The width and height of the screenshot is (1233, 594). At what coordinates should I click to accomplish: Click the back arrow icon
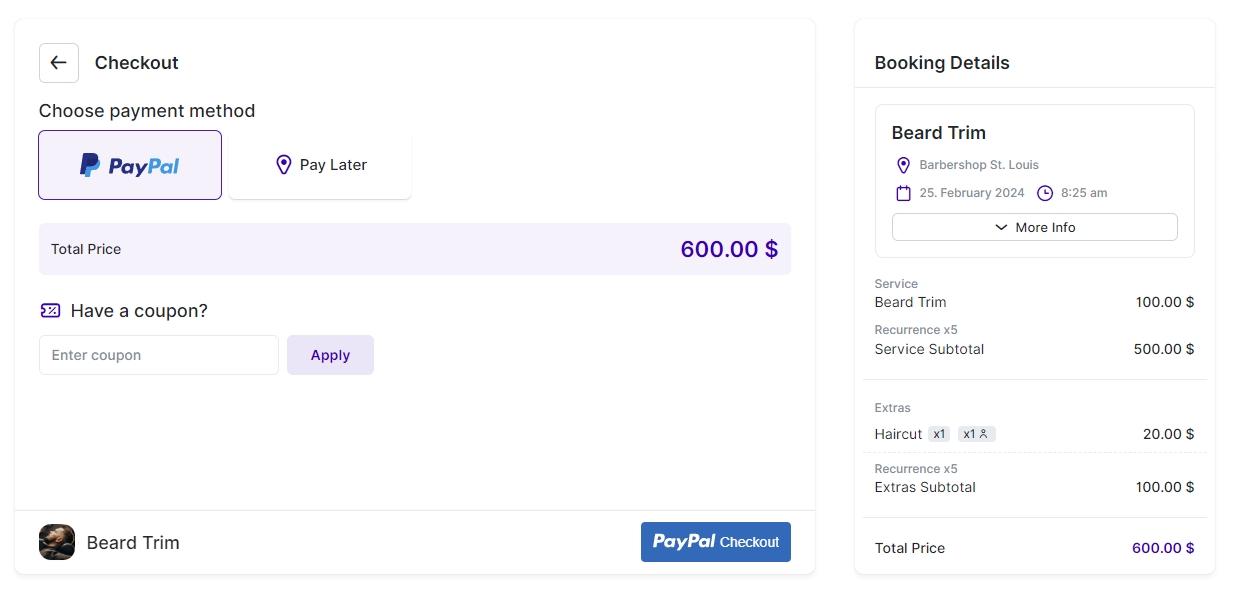tap(58, 63)
